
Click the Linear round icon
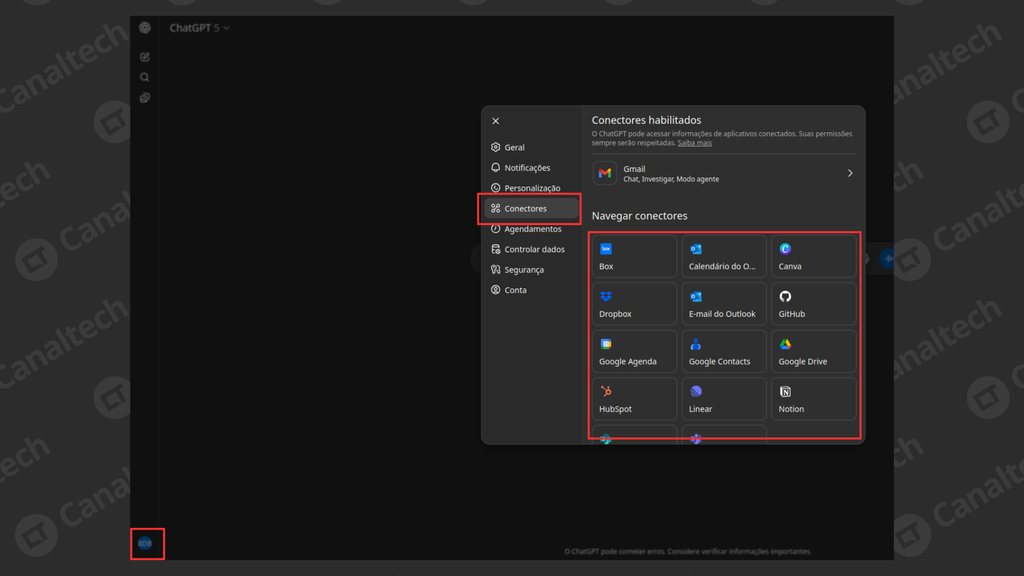click(696, 392)
